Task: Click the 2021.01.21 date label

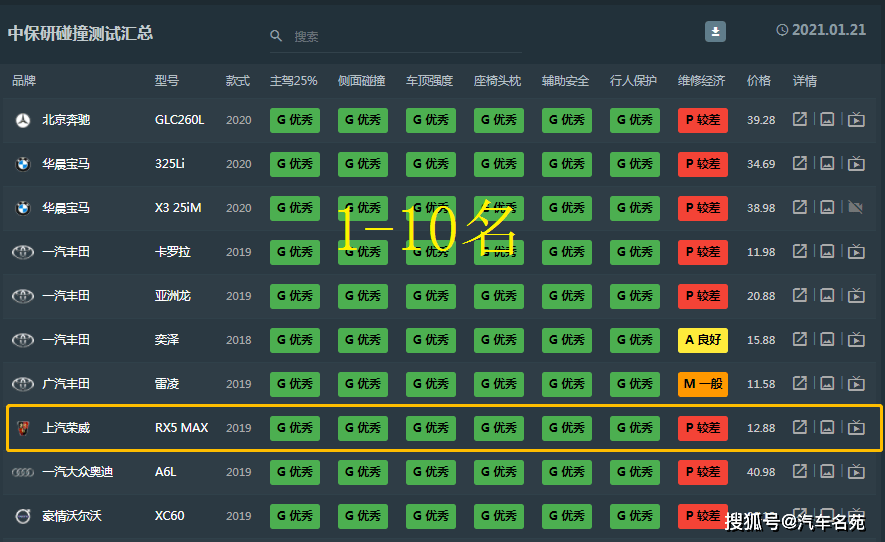Action: coord(828,30)
